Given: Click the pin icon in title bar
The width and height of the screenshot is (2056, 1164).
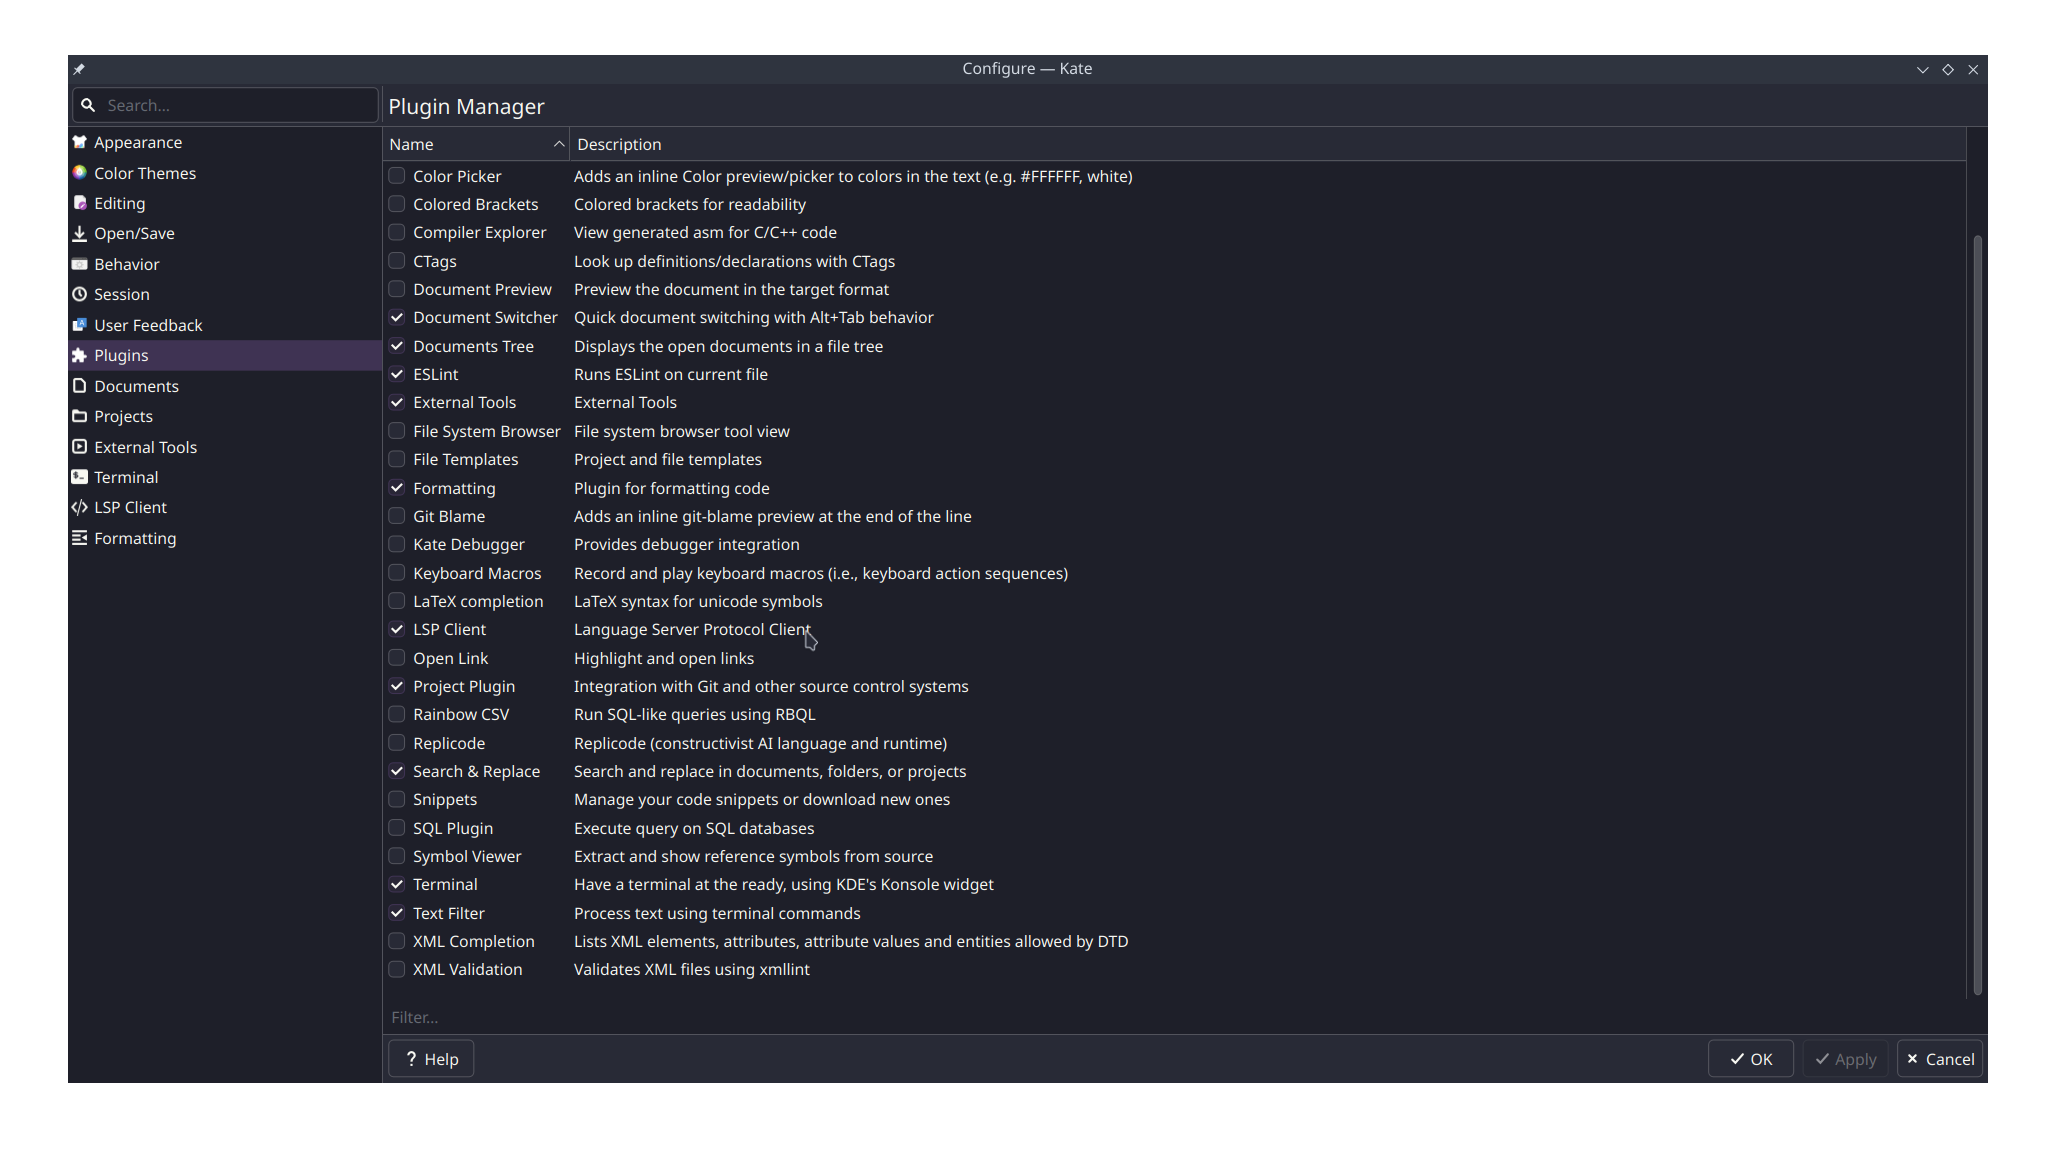Looking at the screenshot, I should (x=79, y=69).
